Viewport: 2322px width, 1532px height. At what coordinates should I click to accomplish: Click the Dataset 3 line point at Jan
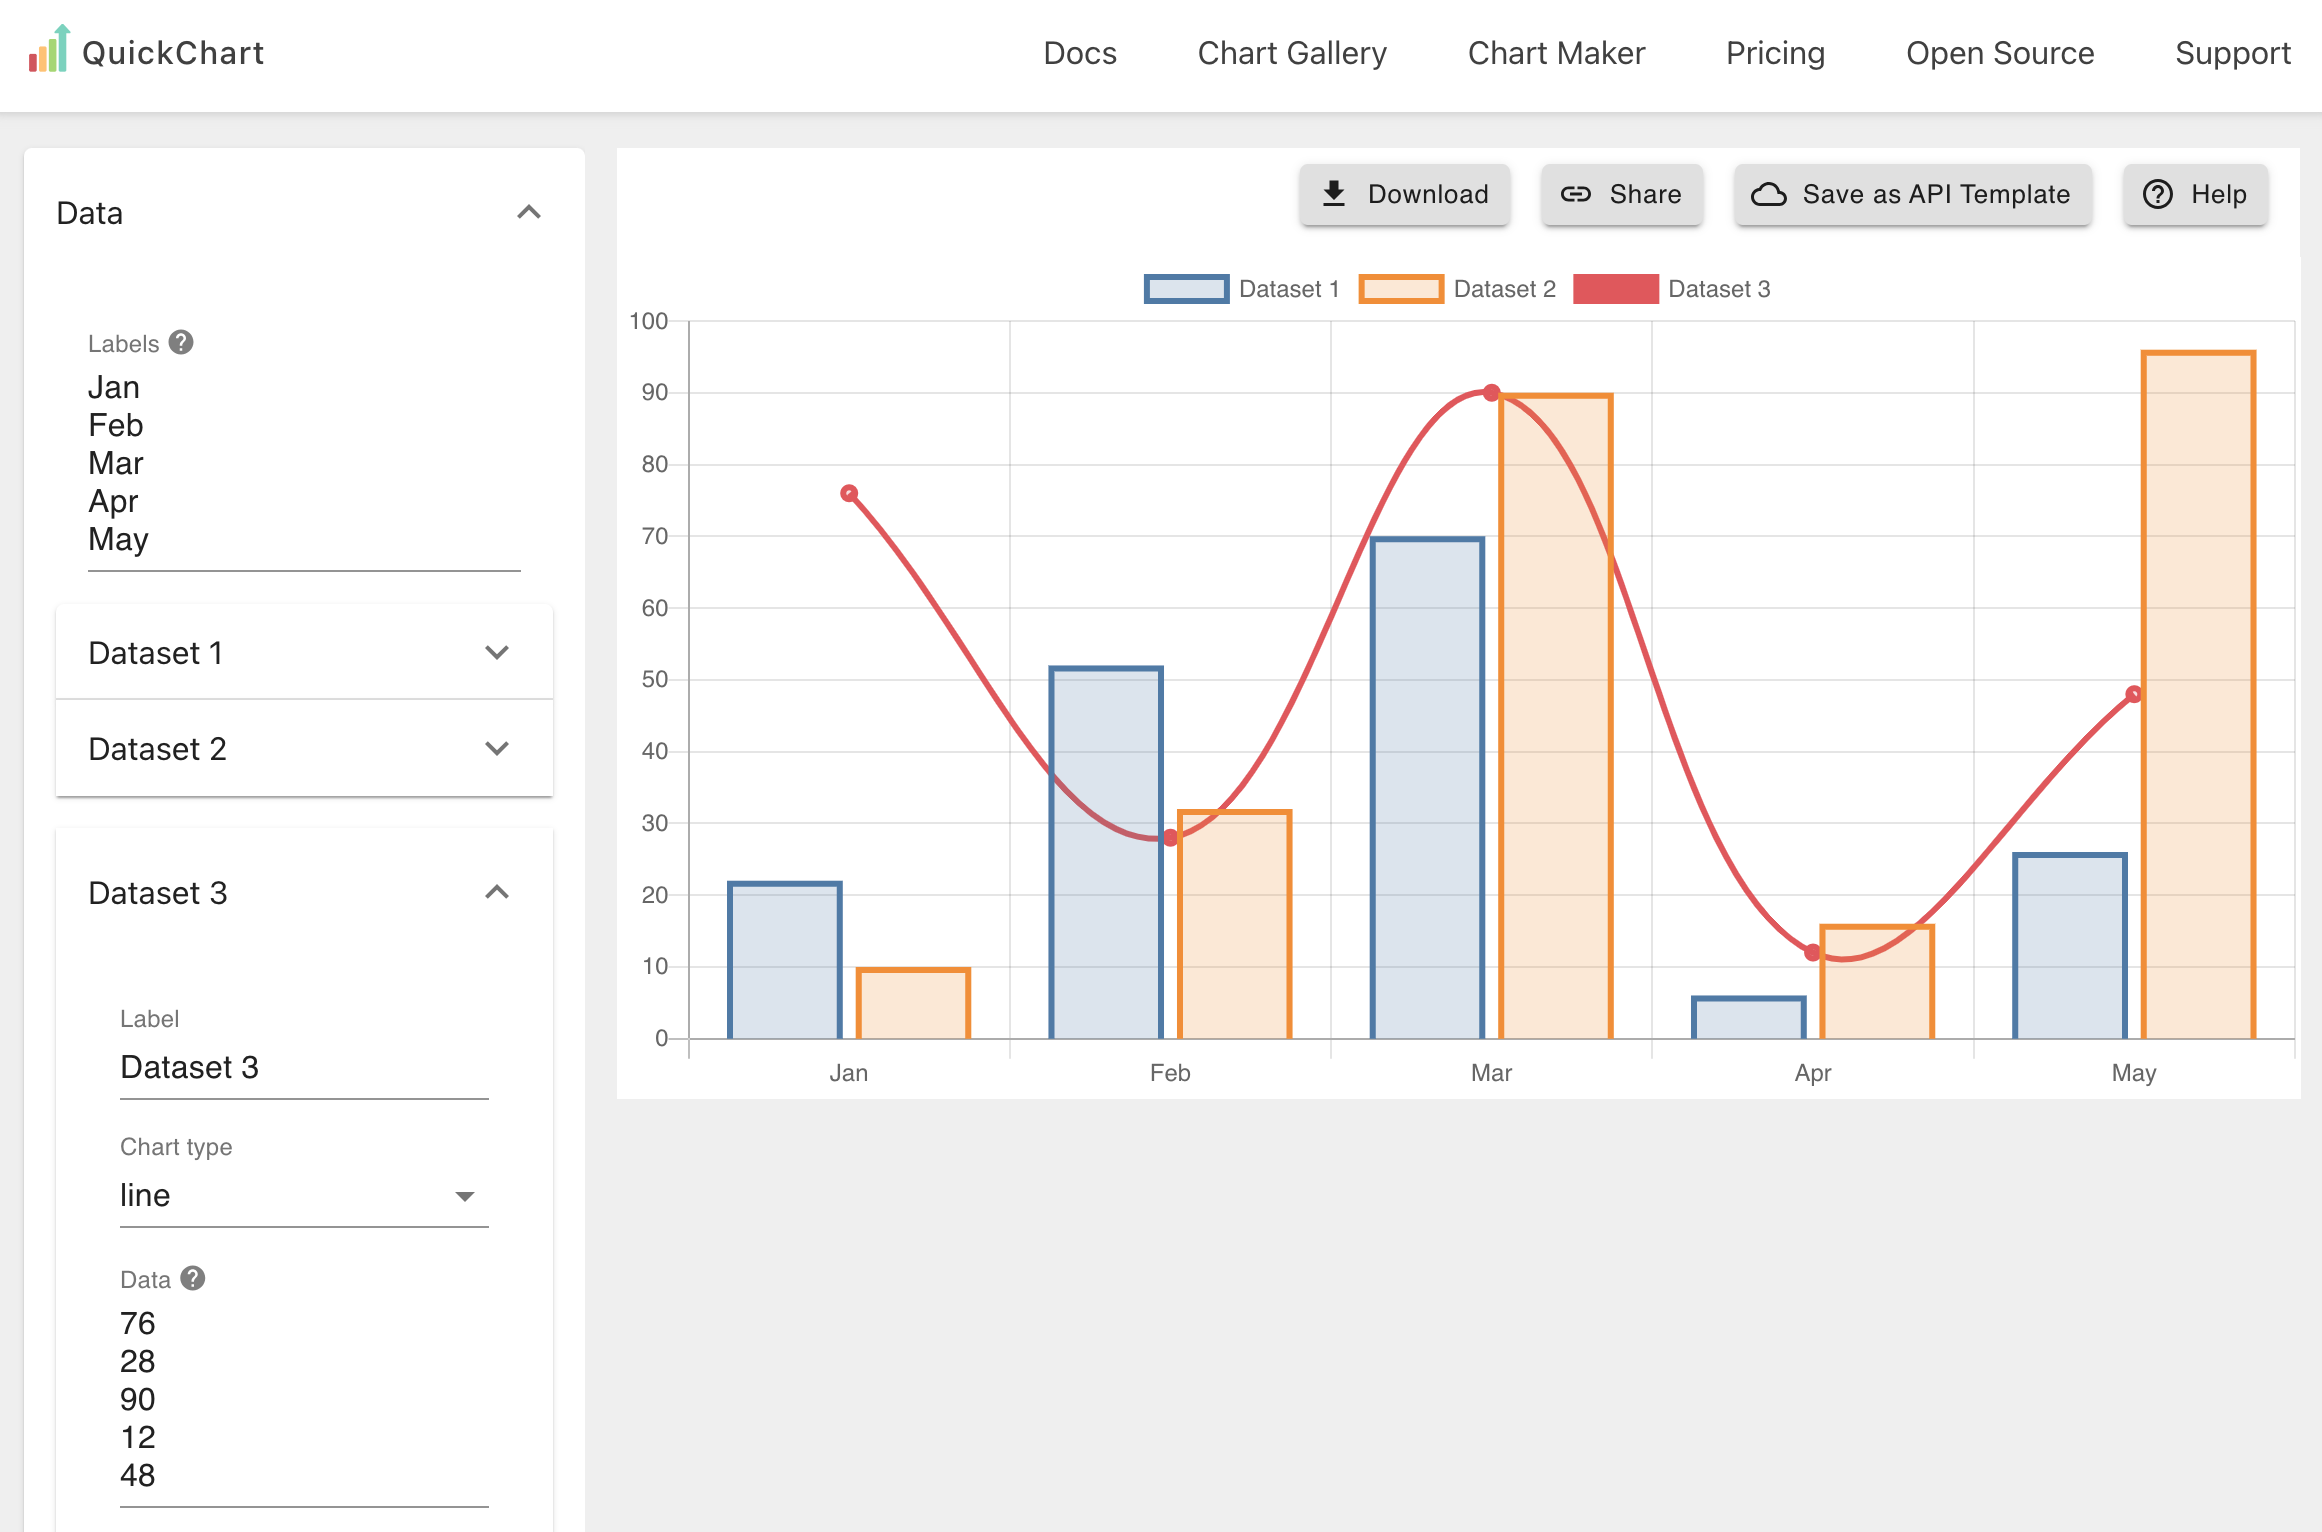(849, 493)
